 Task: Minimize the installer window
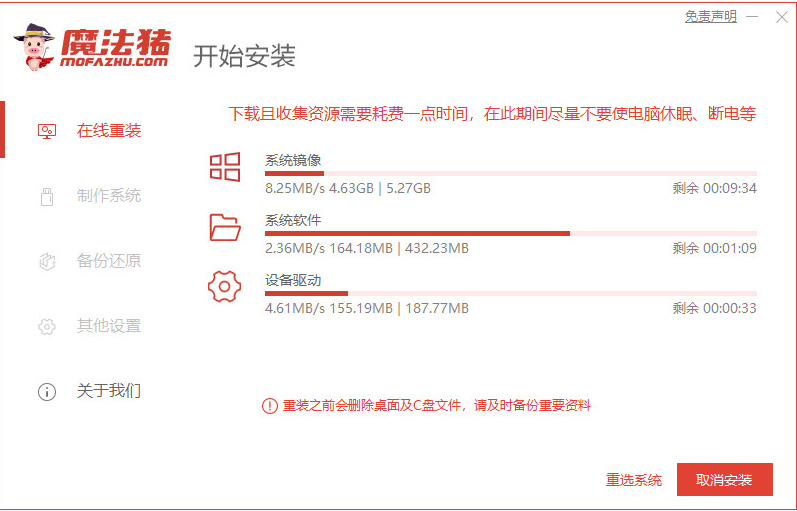[x=753, y=17]
